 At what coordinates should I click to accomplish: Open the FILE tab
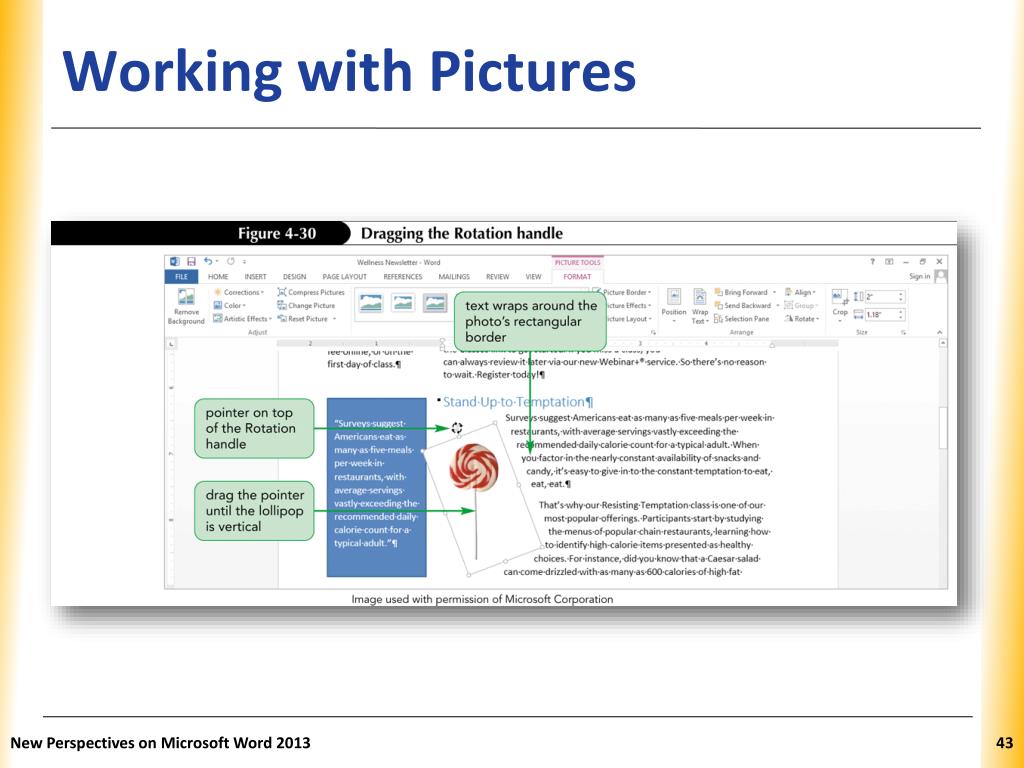coord(182,277)
